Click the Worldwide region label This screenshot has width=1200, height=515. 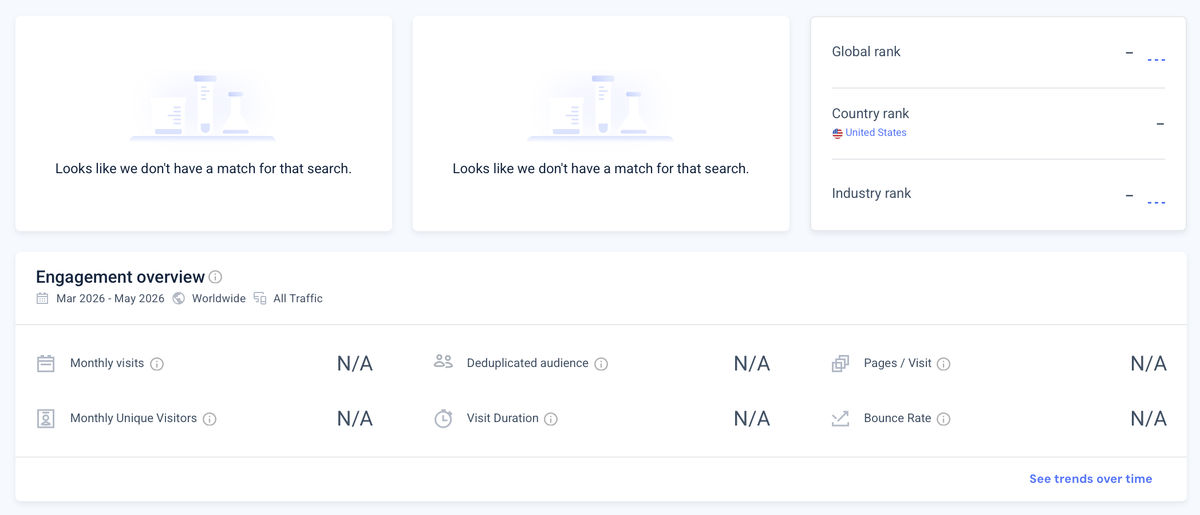219,298
